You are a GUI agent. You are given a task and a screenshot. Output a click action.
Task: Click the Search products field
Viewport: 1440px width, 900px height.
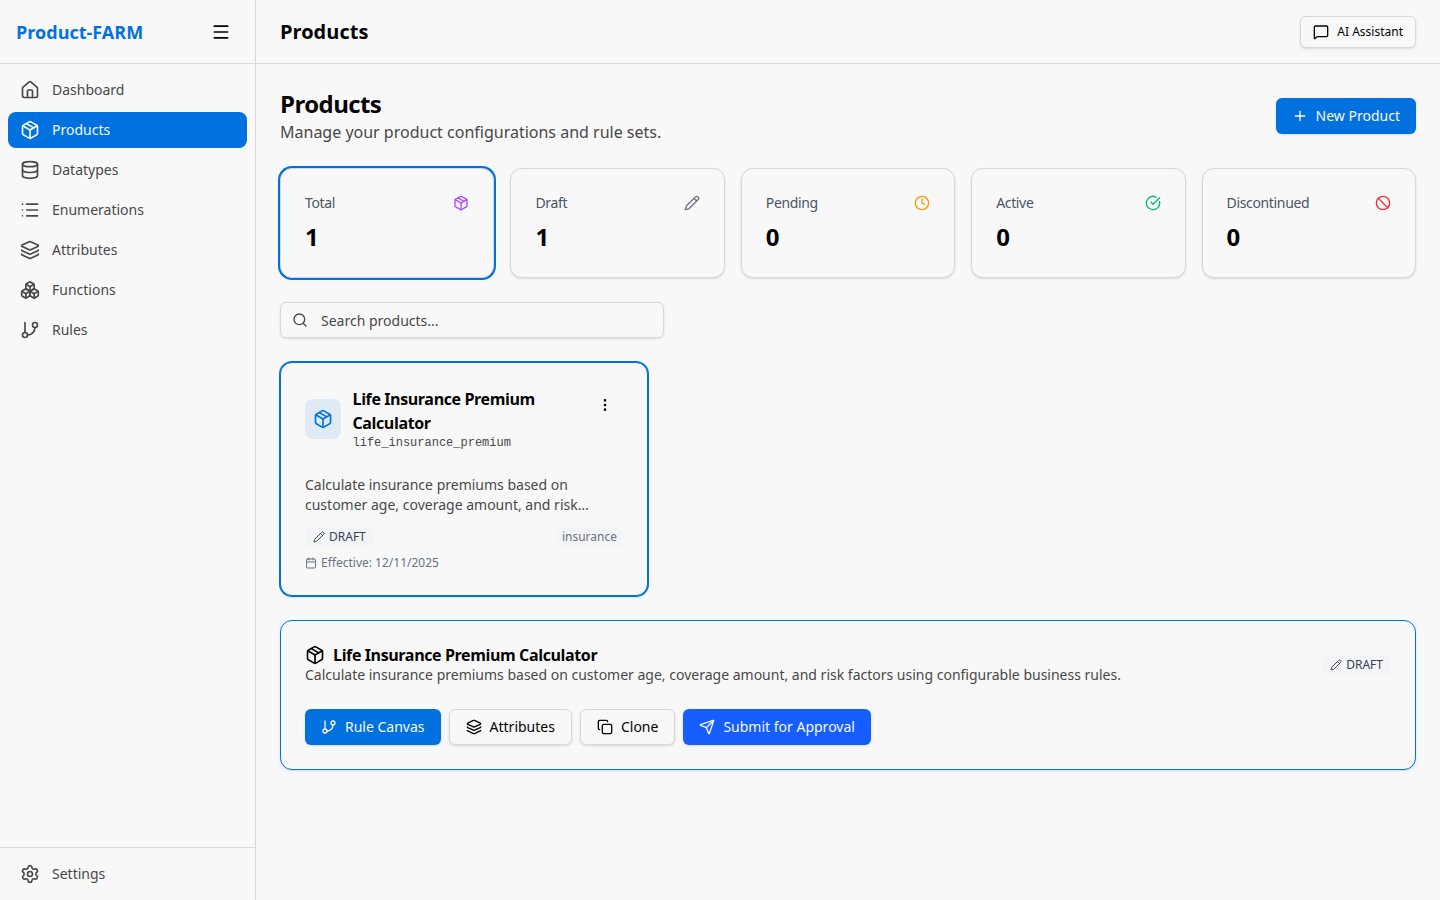pyautogui.click(x=480, y=321)
